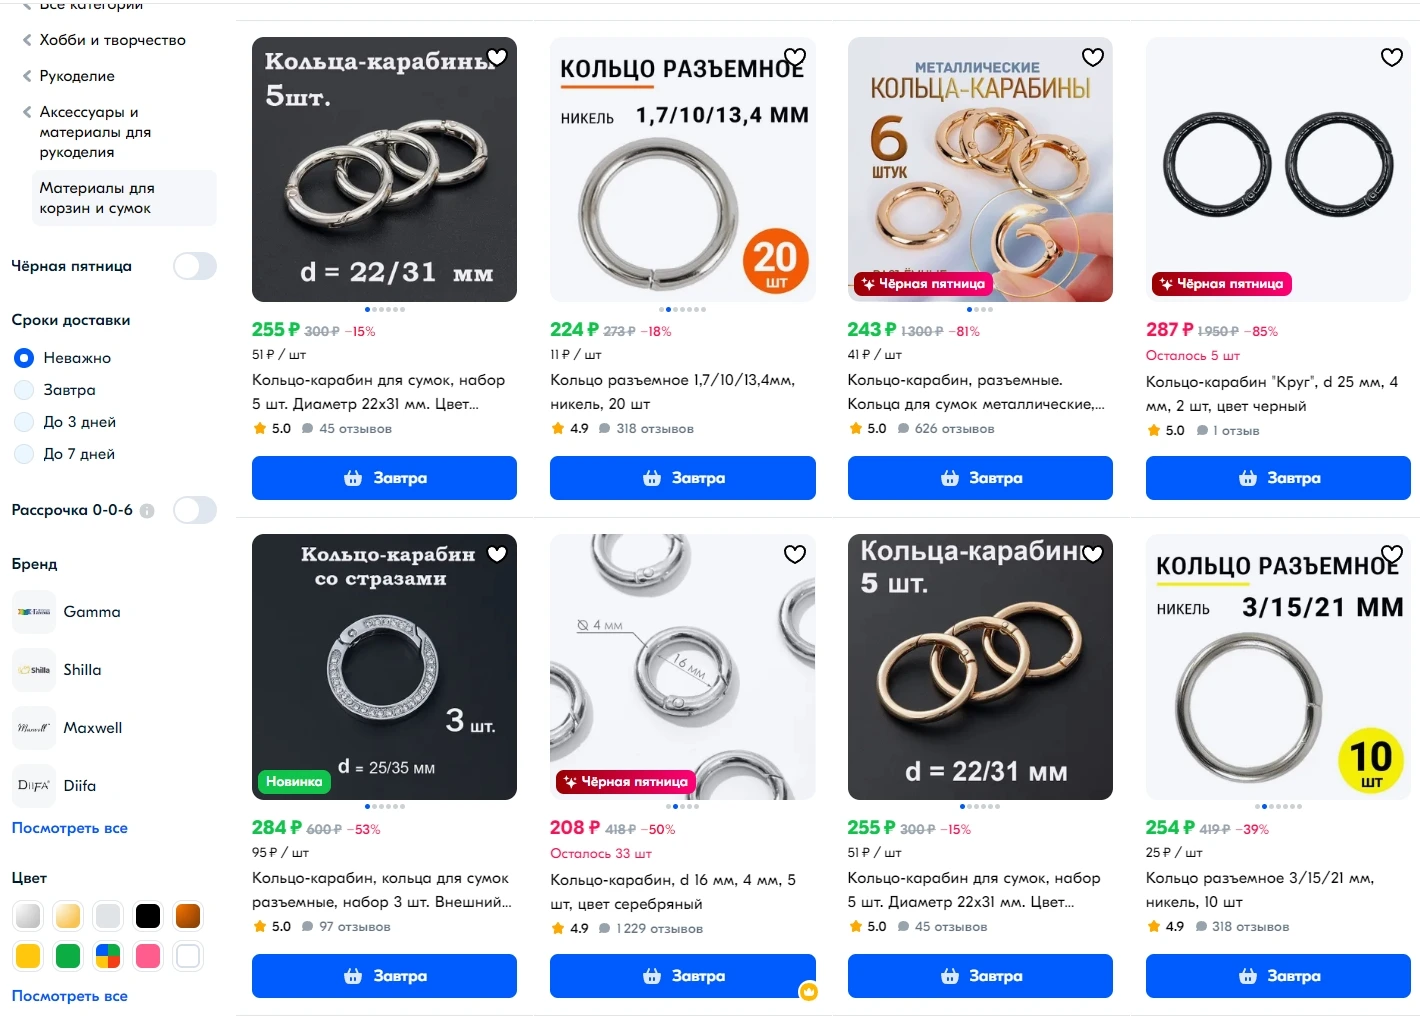Open Материалы для корзин и сумок category
Viewport: 1420px width, 1020px height.
(96, 198)
